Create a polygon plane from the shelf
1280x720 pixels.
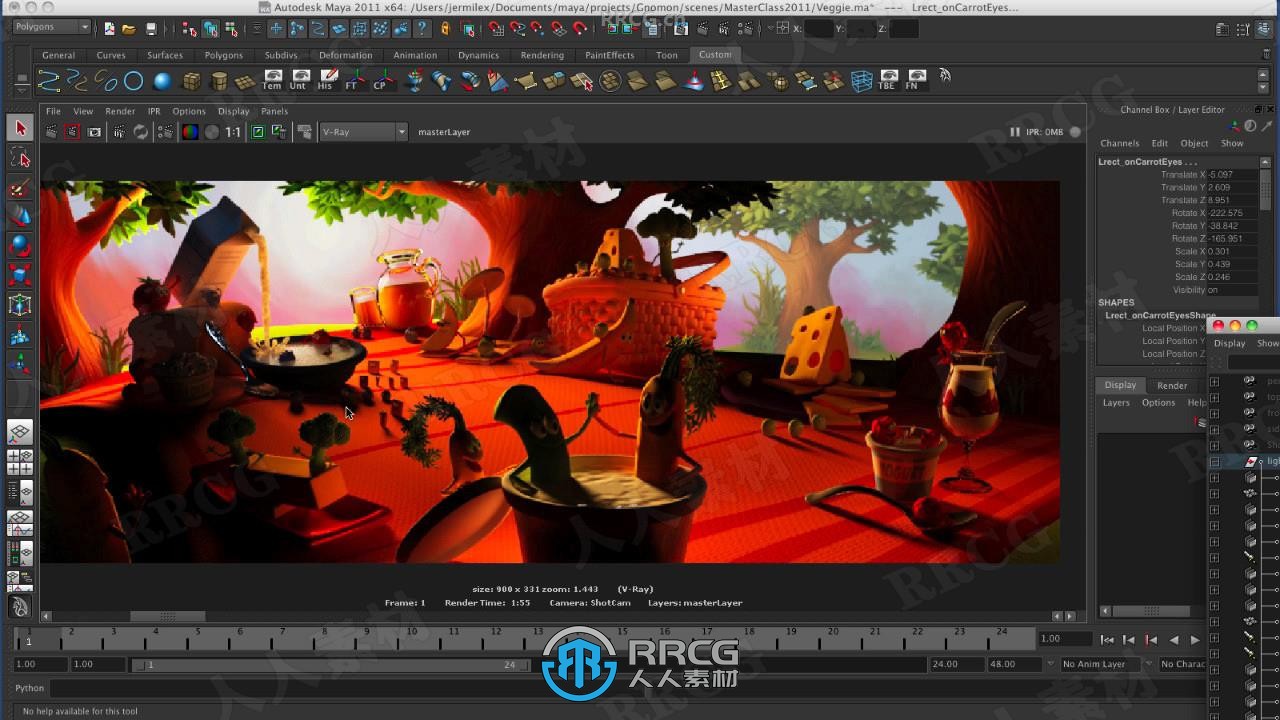click(245, 82)
